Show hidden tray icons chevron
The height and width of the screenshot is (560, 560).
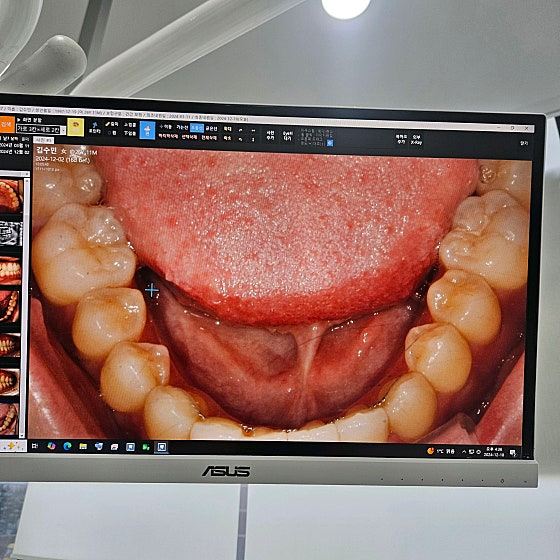(464, 452)
